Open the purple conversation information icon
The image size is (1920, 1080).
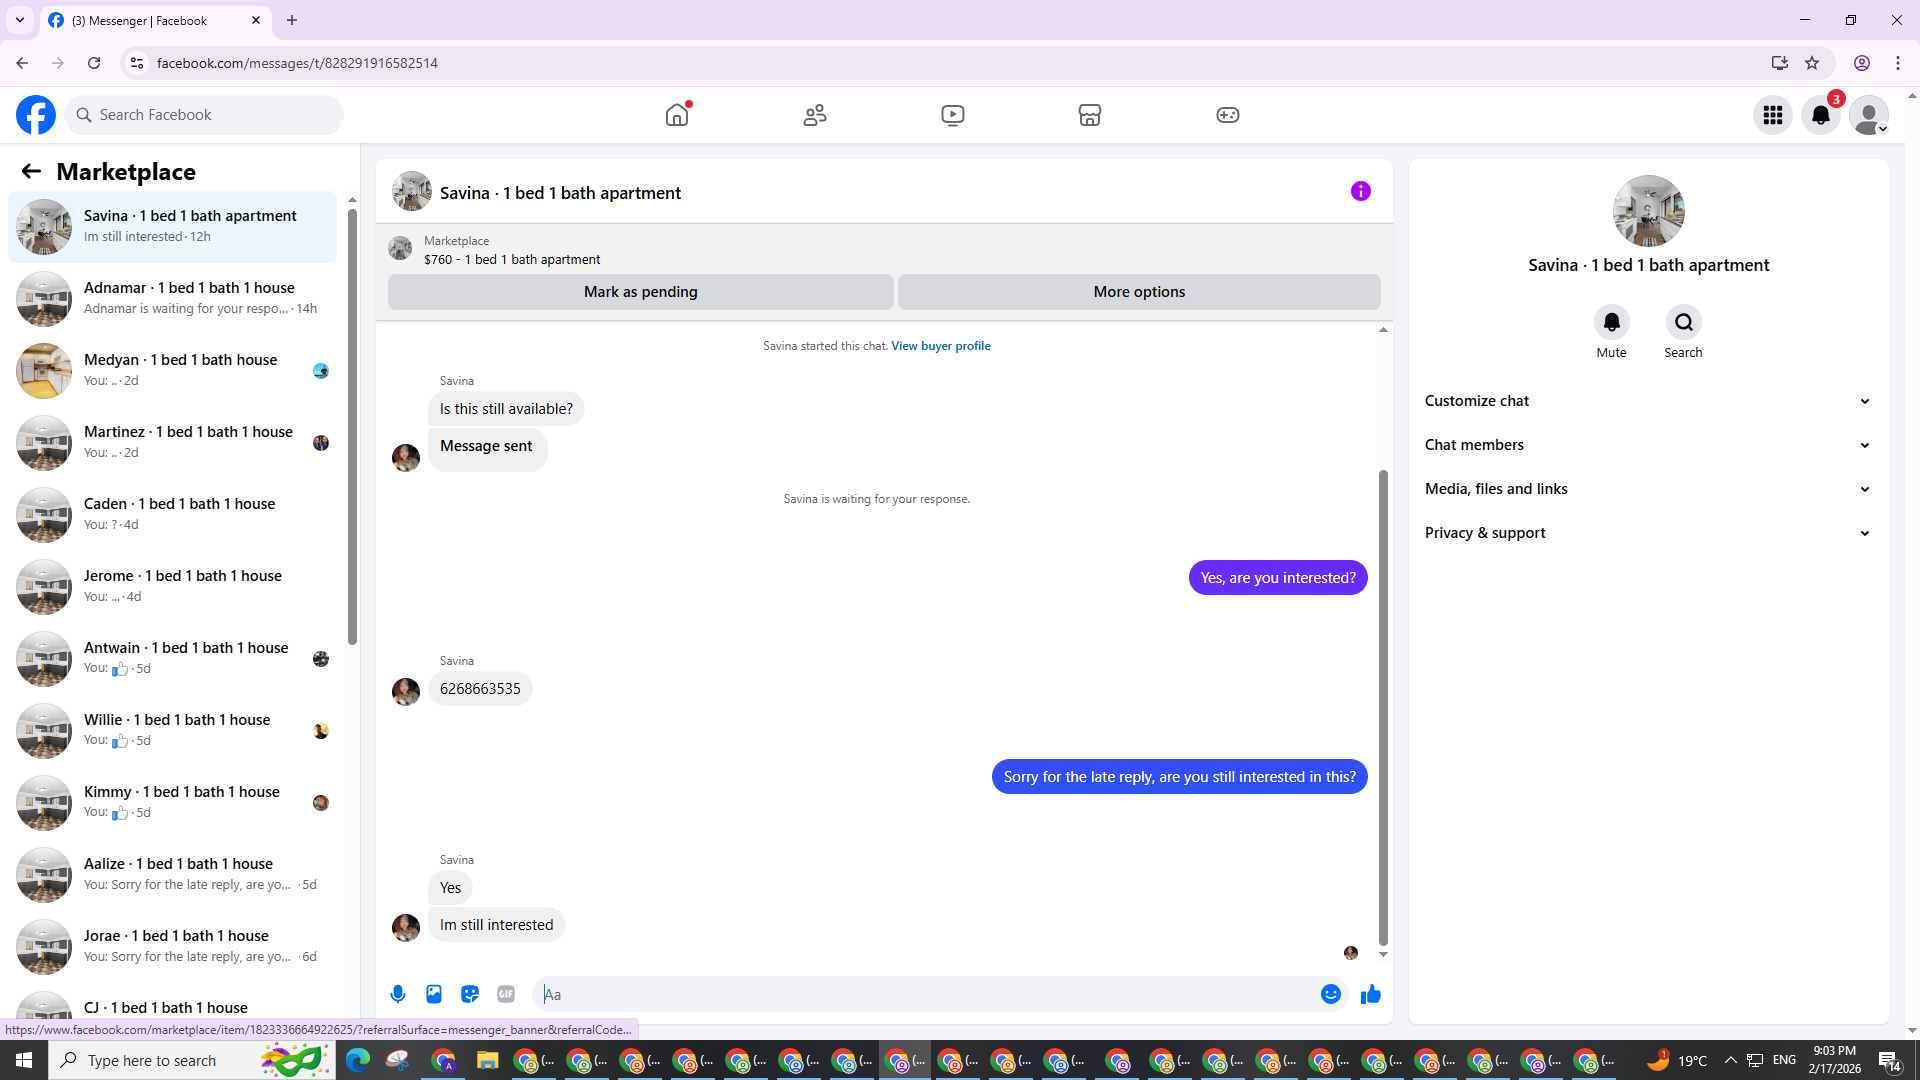1360,191
